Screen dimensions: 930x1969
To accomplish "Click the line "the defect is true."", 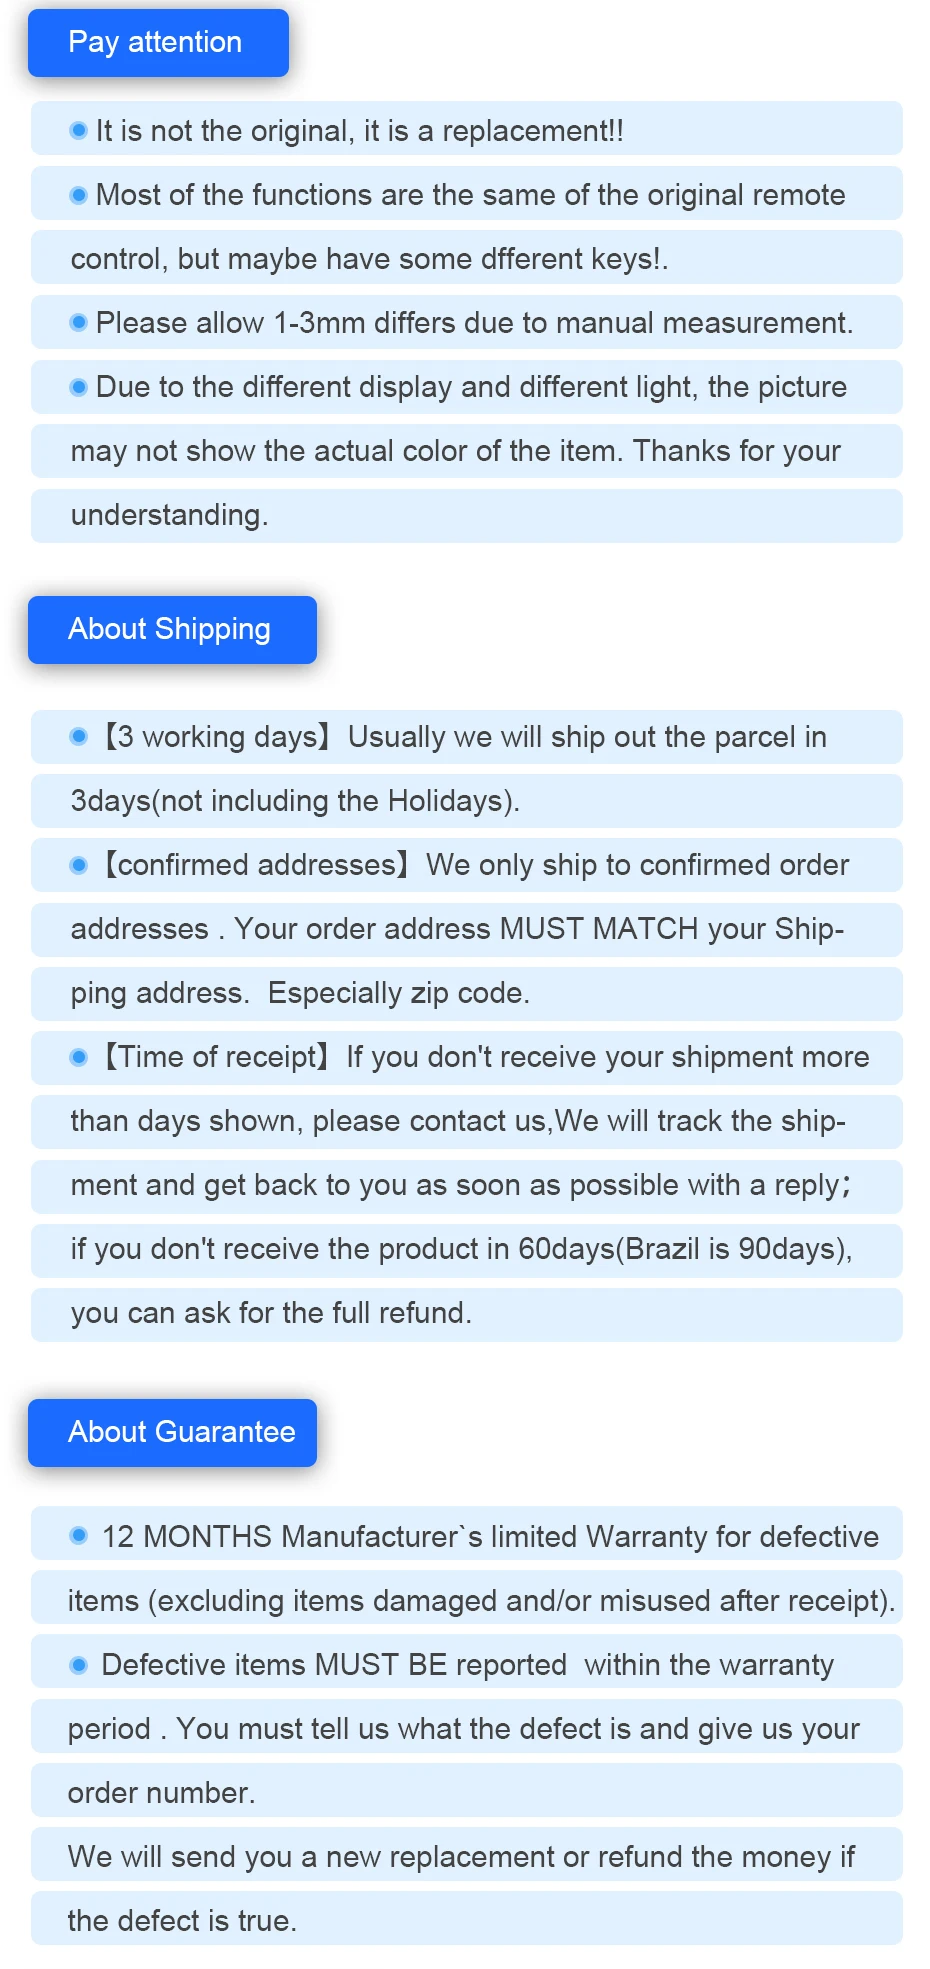I will coord(182,1922).
